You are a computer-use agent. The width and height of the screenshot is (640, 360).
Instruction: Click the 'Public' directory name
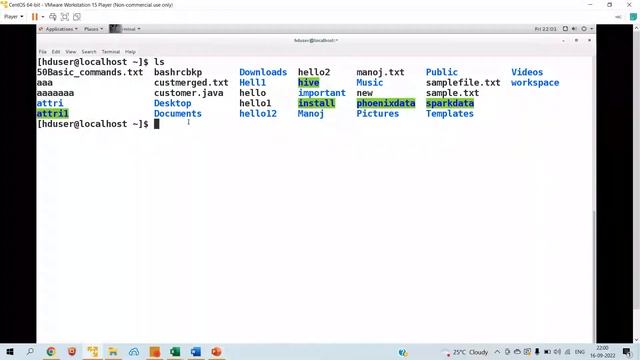coord(442,72)
